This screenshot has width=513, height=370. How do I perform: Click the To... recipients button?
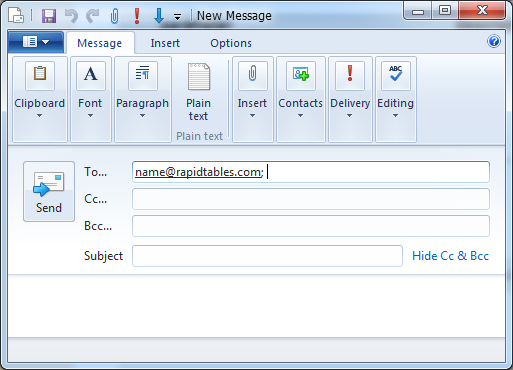[x=96, y=172]
